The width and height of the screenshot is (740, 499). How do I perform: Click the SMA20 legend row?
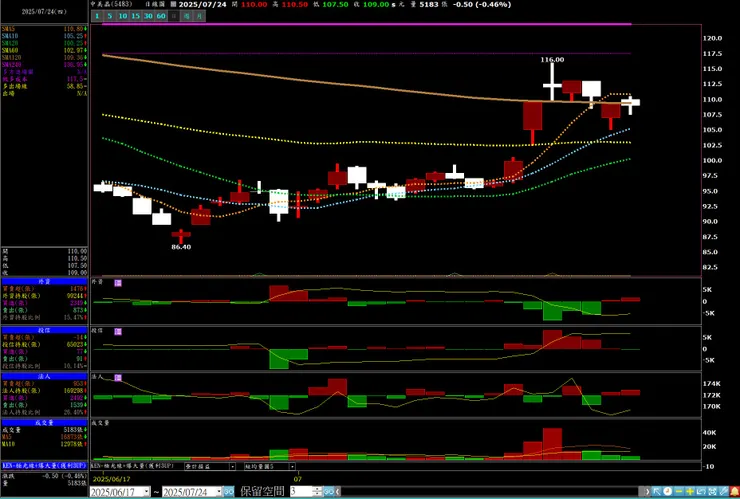pyautogui.click(x=44, y=43)
